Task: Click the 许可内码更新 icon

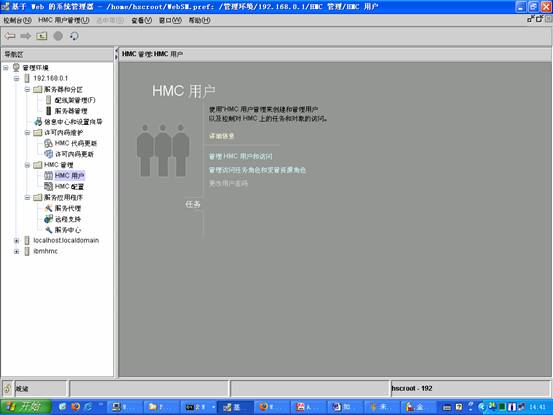Action: point(48,154)
